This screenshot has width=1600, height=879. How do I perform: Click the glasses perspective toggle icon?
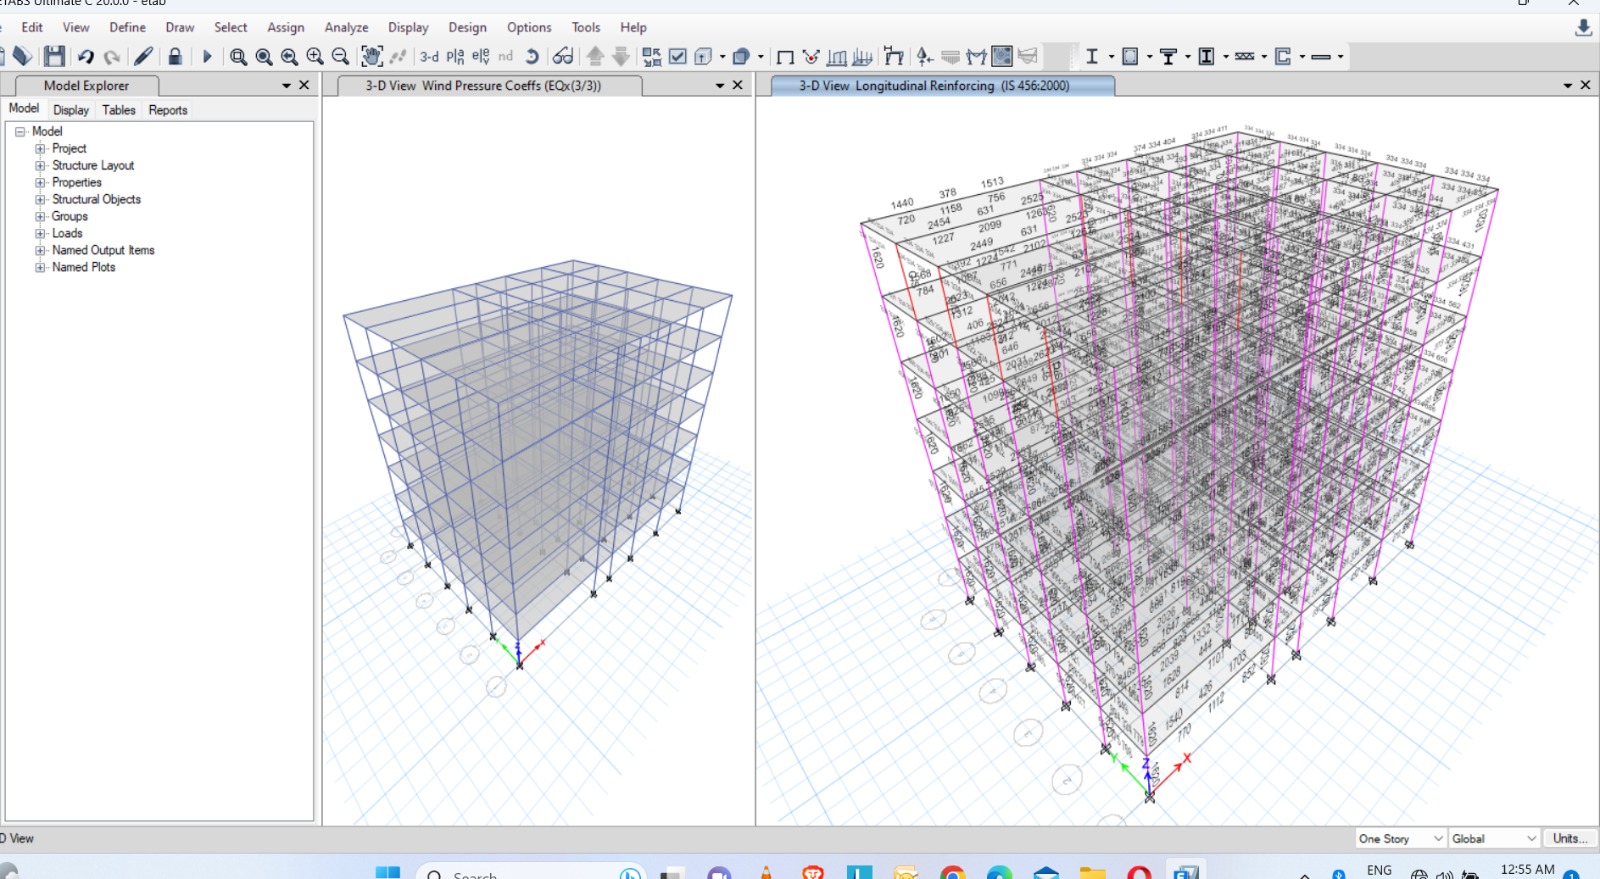point(563,57)
